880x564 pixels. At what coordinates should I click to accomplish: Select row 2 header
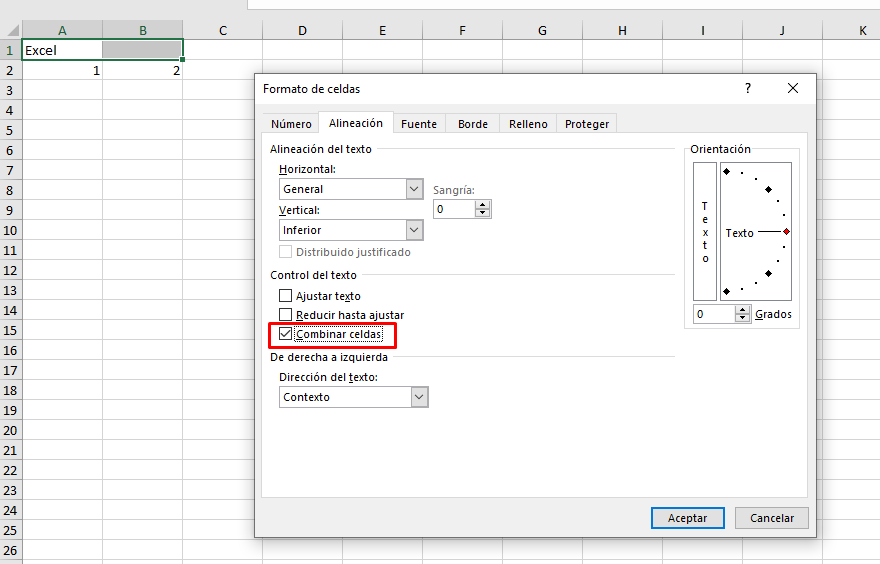[10, 70]
